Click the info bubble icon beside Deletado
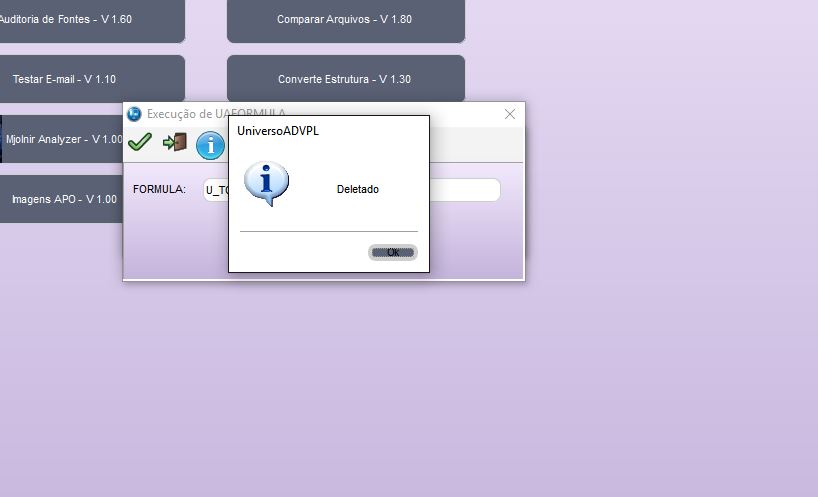The width and height of the screenshot is (818, 497). pos(266,184)
